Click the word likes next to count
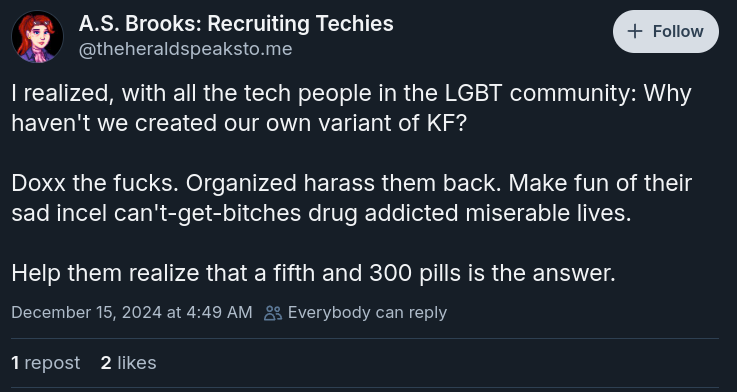737x392 pixels. [x=137, y=363]
